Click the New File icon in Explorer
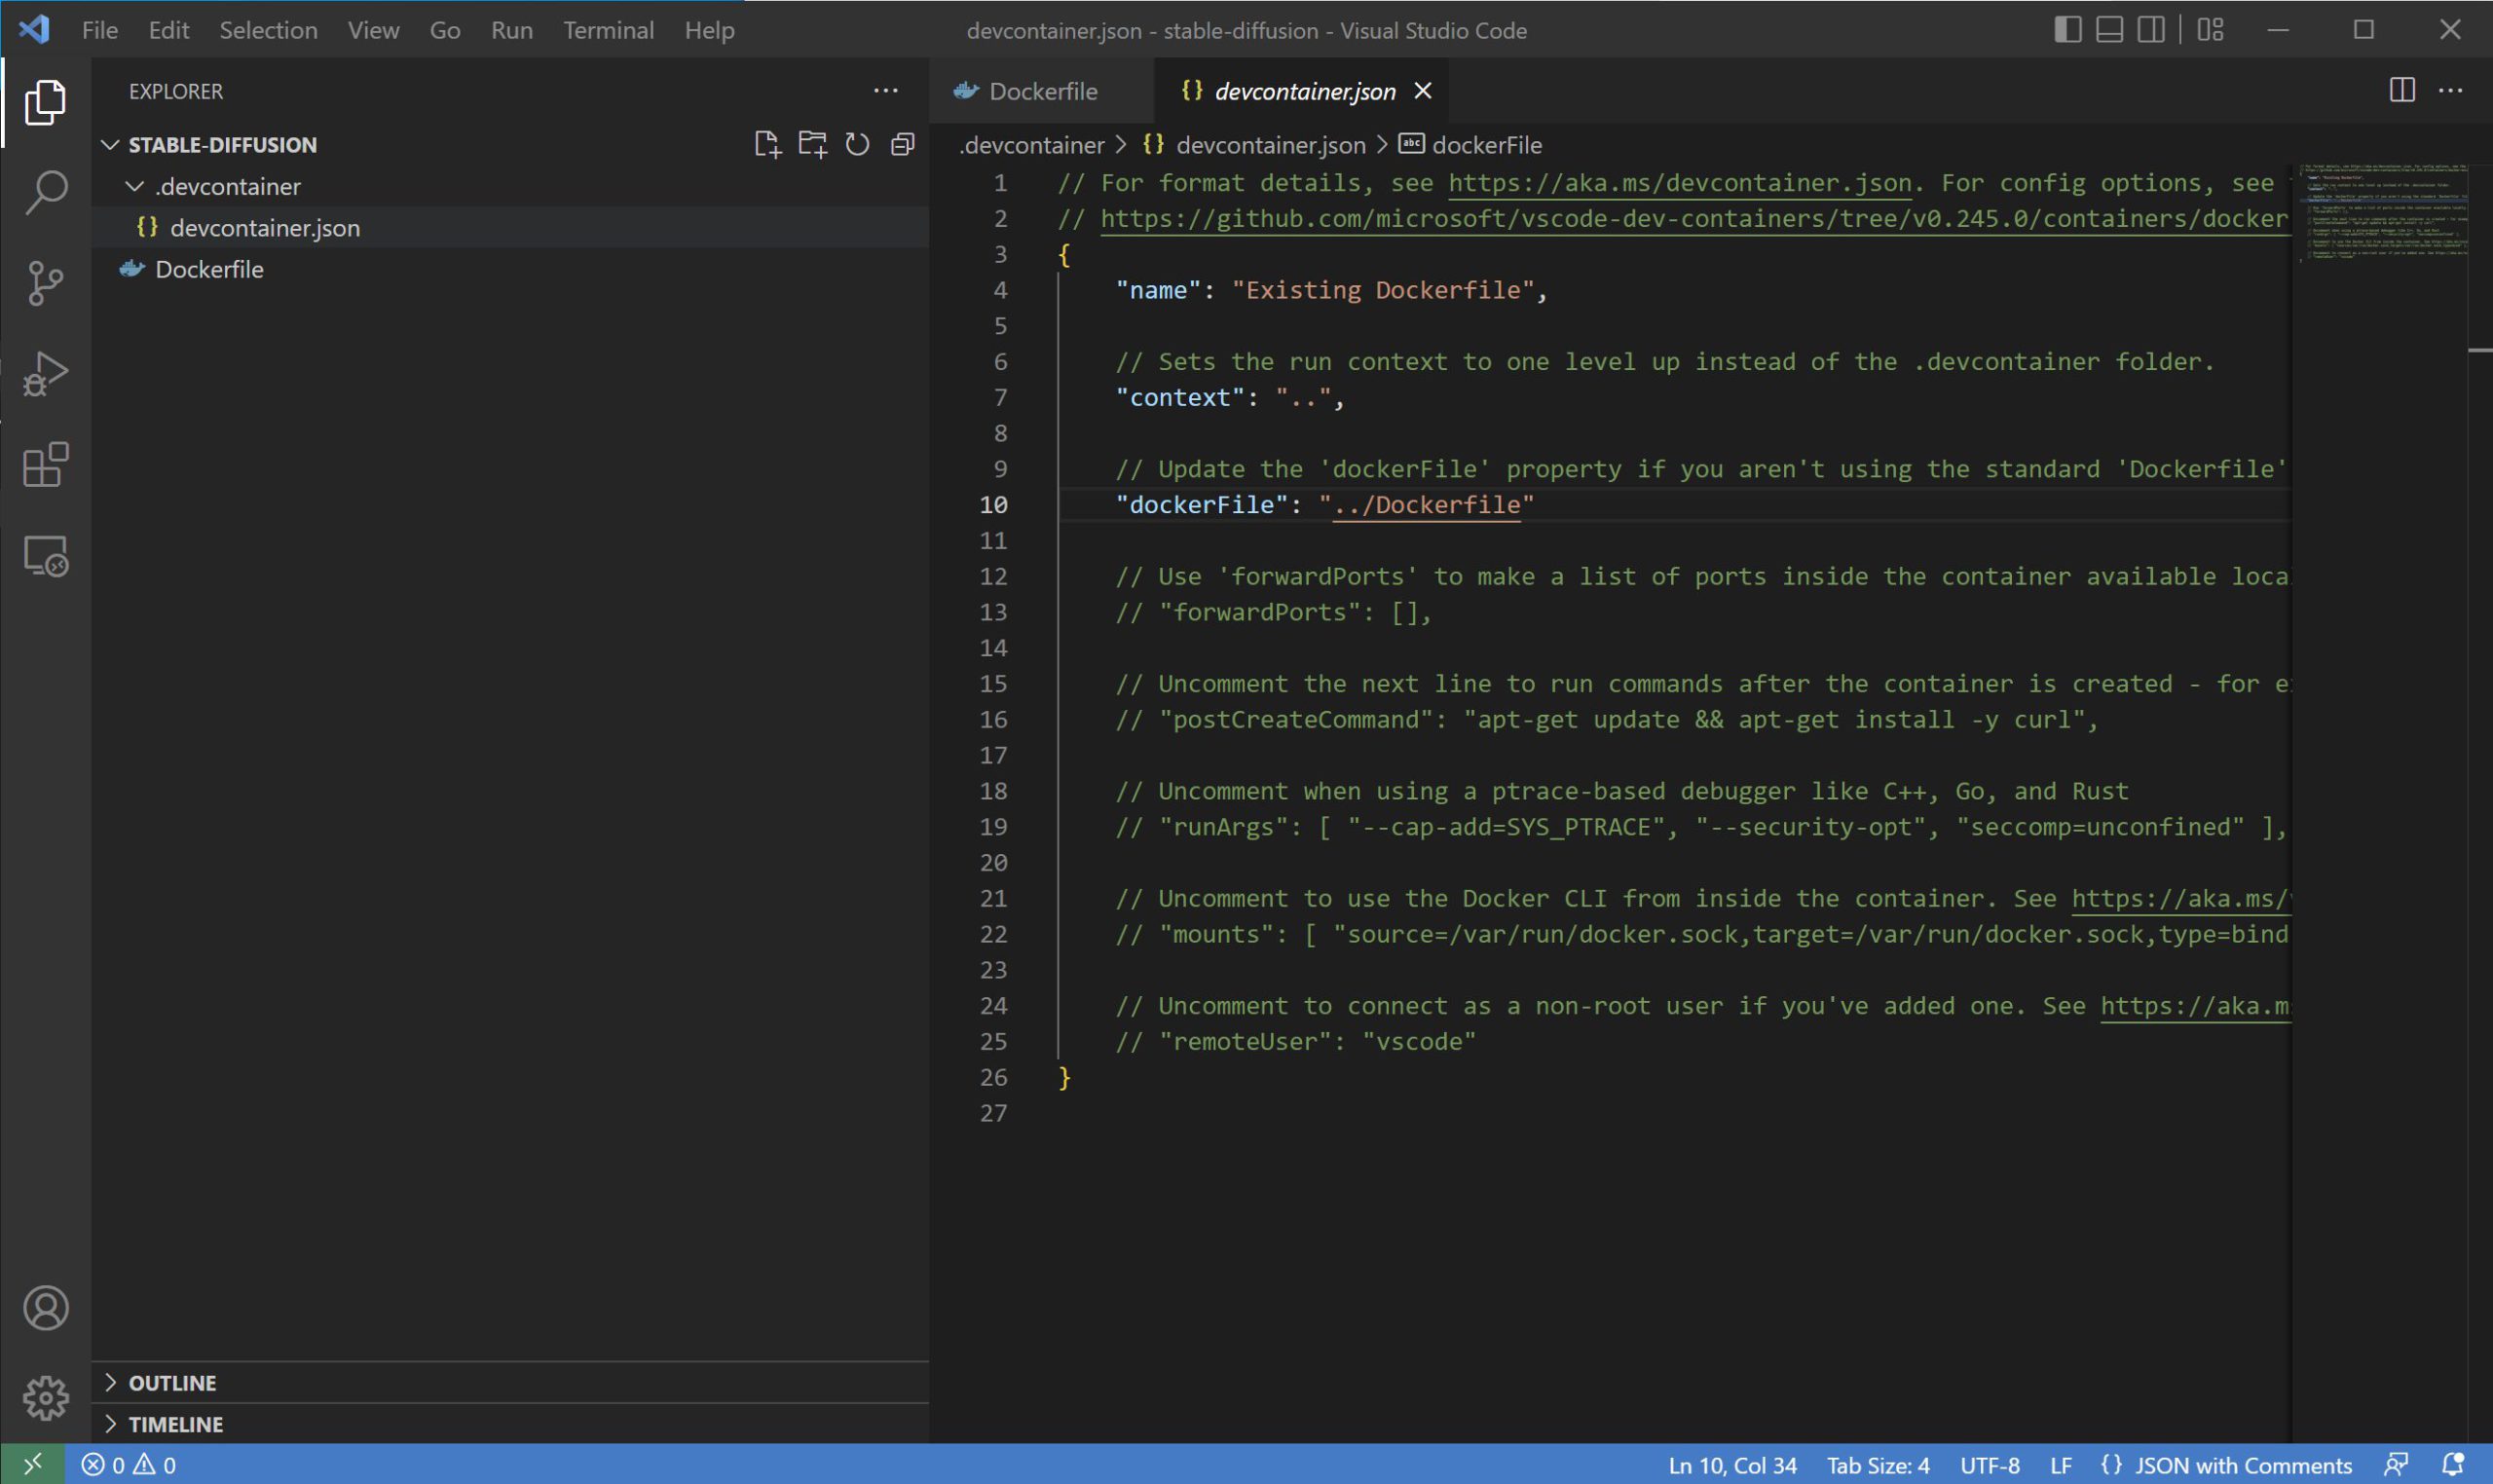Viewport: 2493px width, 1484px height. 767,145
